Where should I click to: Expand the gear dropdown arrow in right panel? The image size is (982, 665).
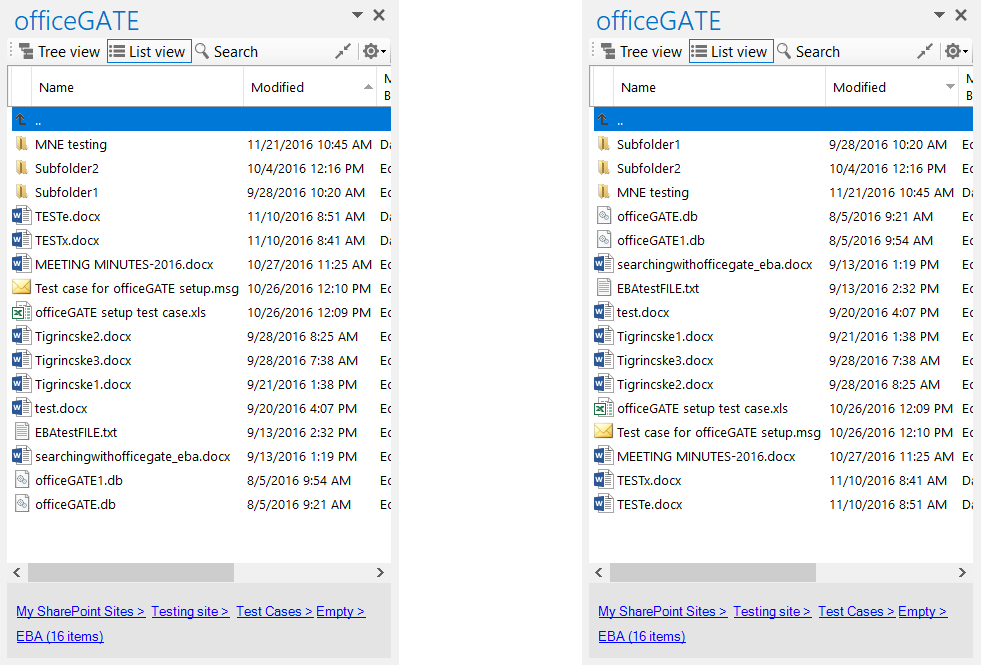(966, 52)
